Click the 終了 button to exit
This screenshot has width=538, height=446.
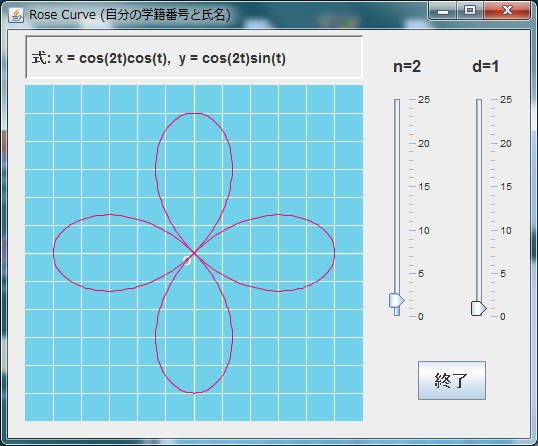pos(452,380)
